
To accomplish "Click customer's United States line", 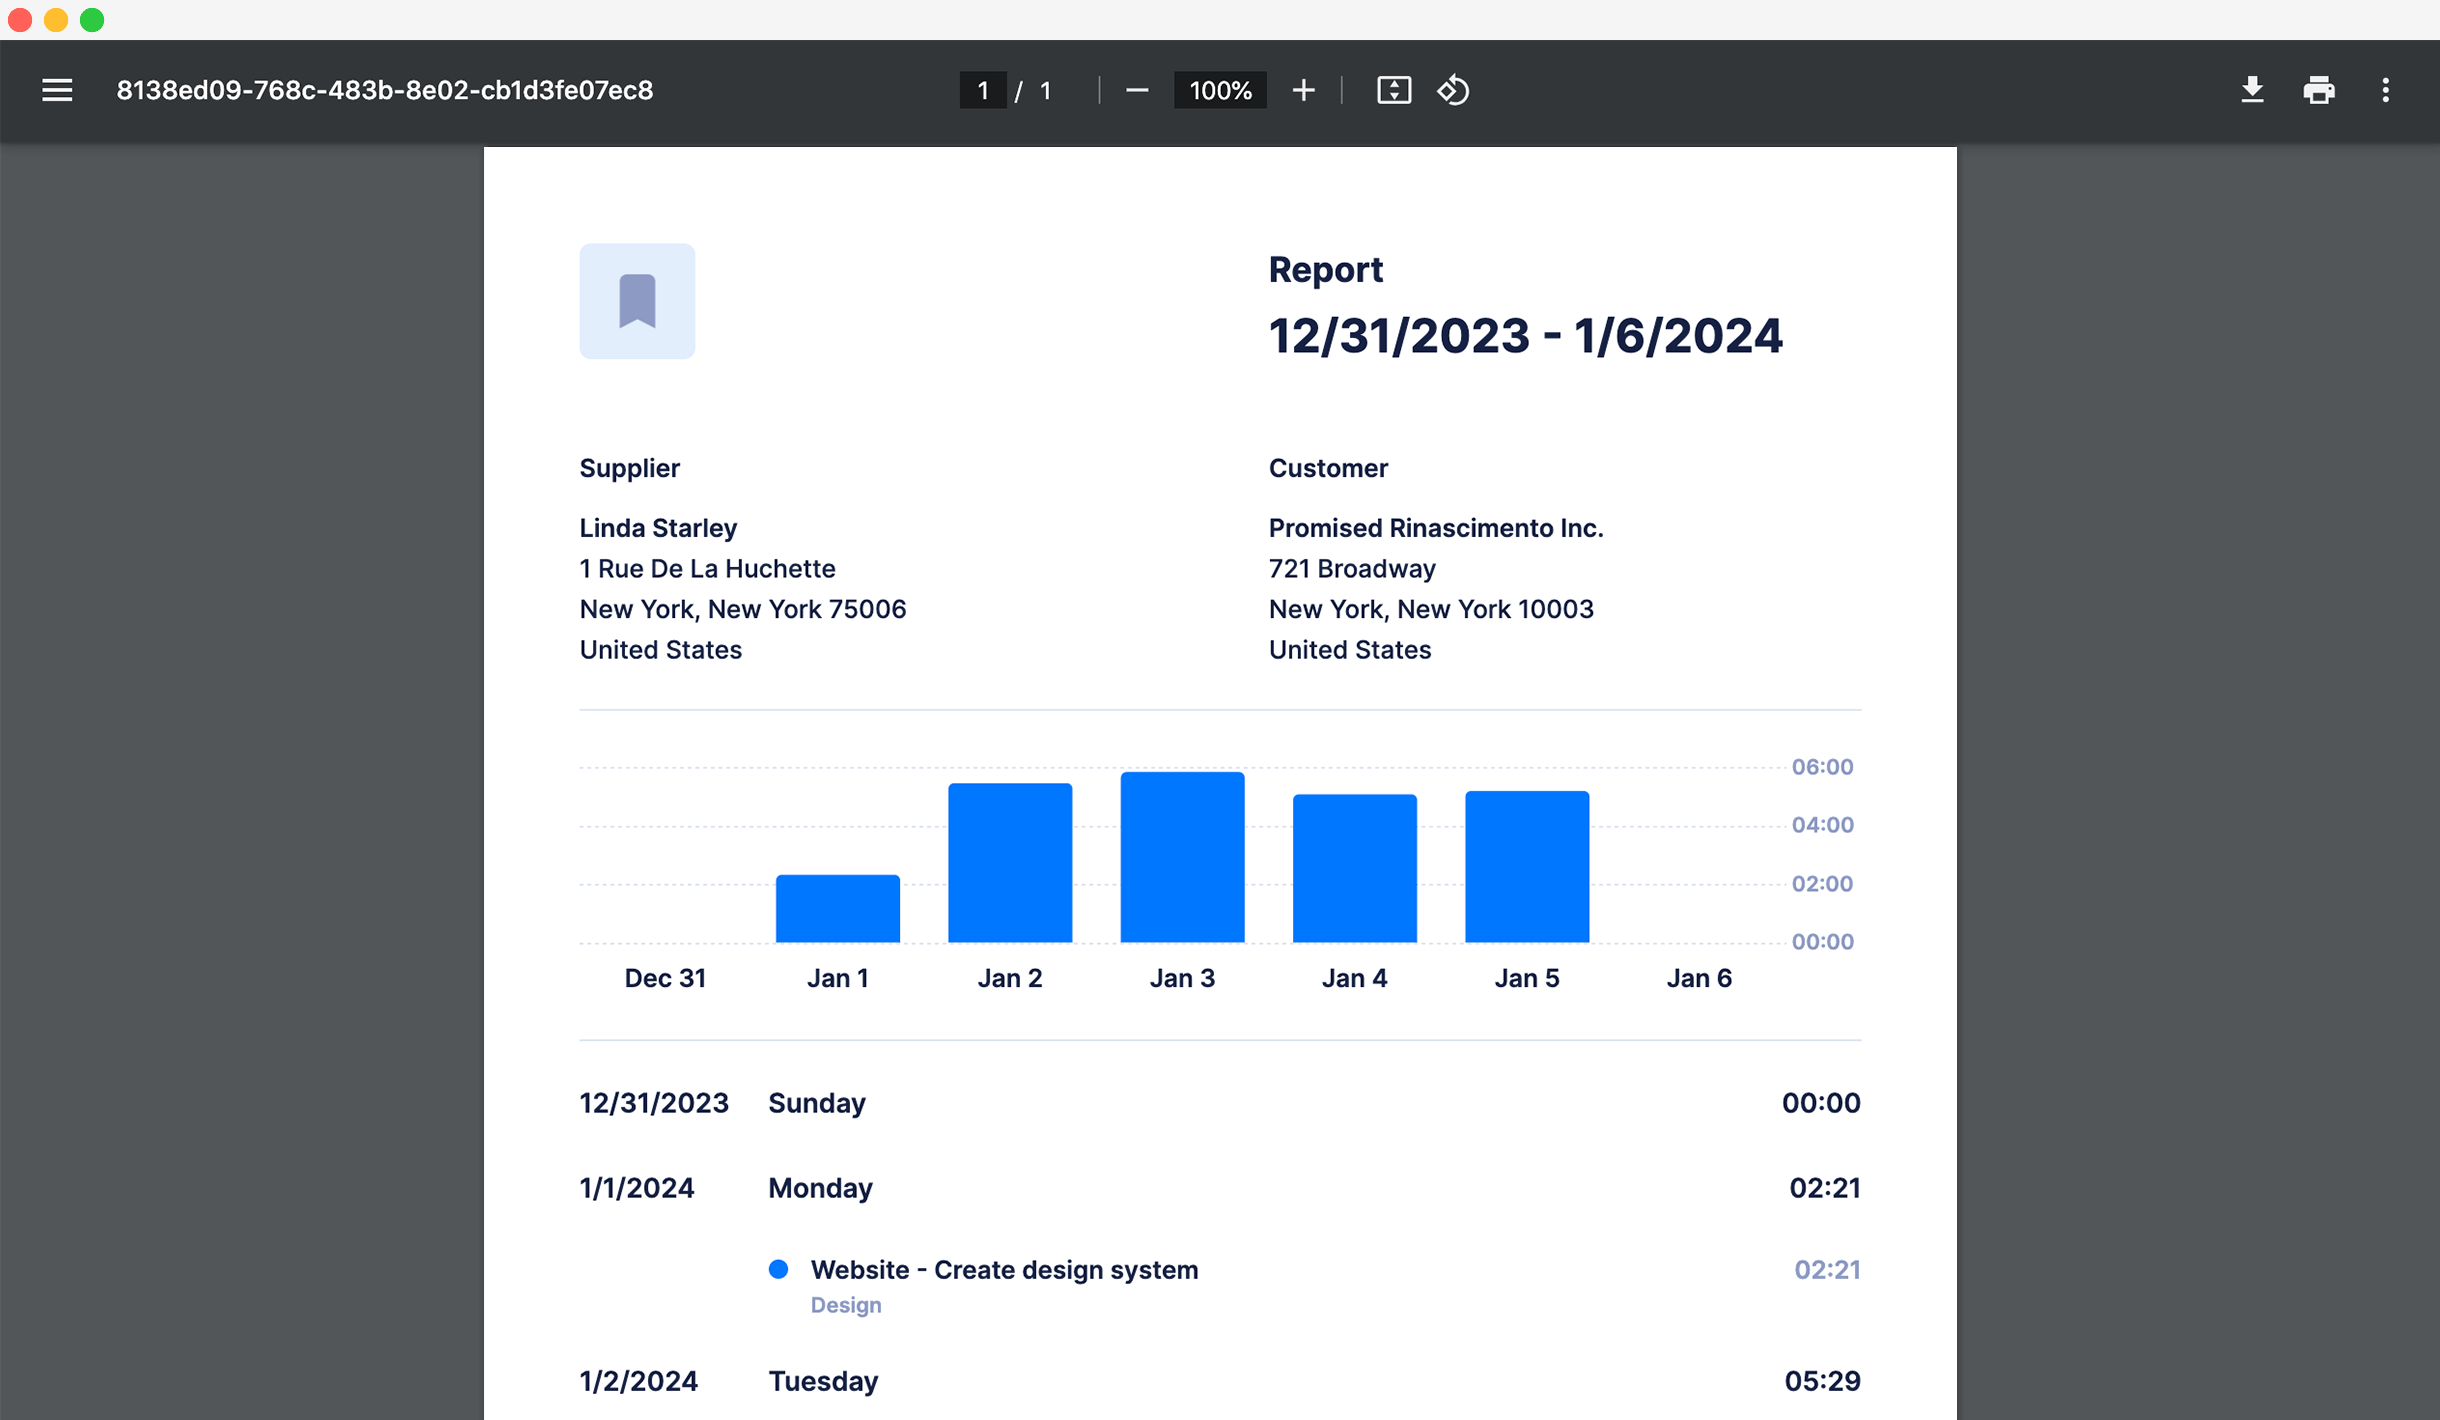I will tap(1349, 650).
